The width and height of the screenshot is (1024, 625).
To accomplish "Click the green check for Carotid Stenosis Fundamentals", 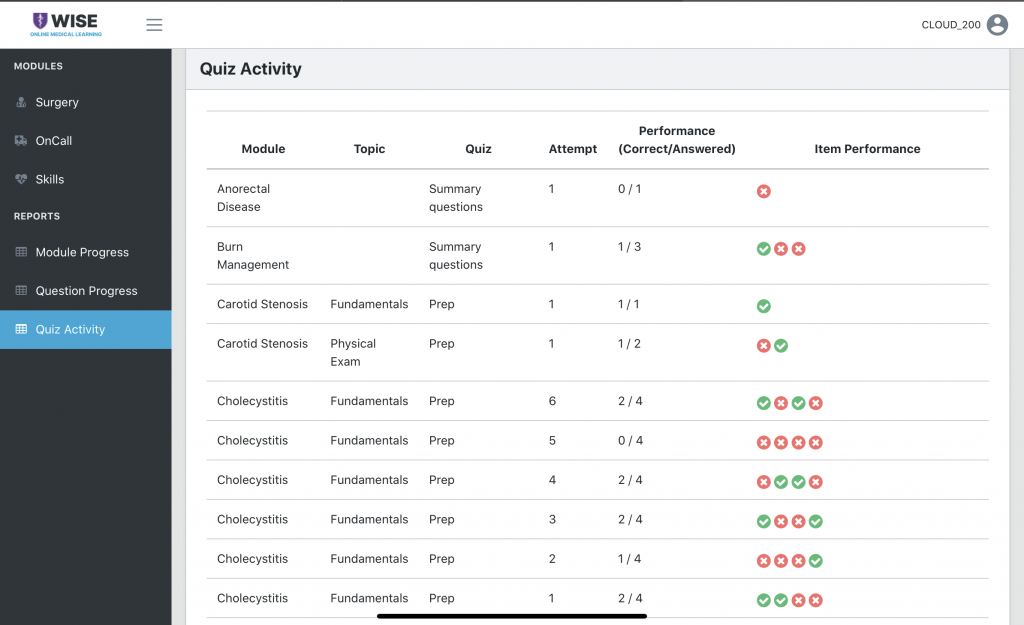I will 764,306.
